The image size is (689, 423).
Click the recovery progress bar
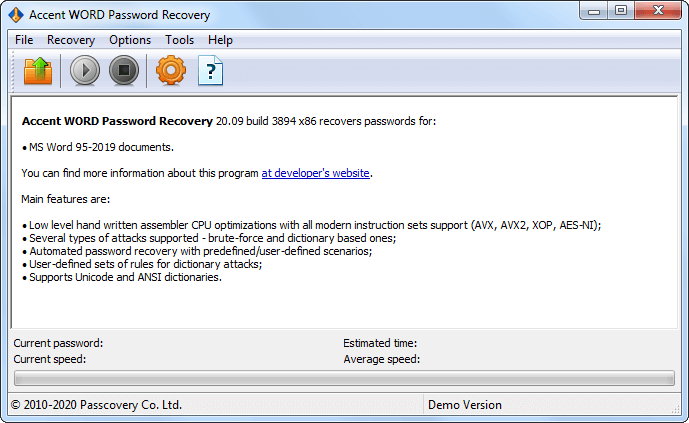point(344,378)
